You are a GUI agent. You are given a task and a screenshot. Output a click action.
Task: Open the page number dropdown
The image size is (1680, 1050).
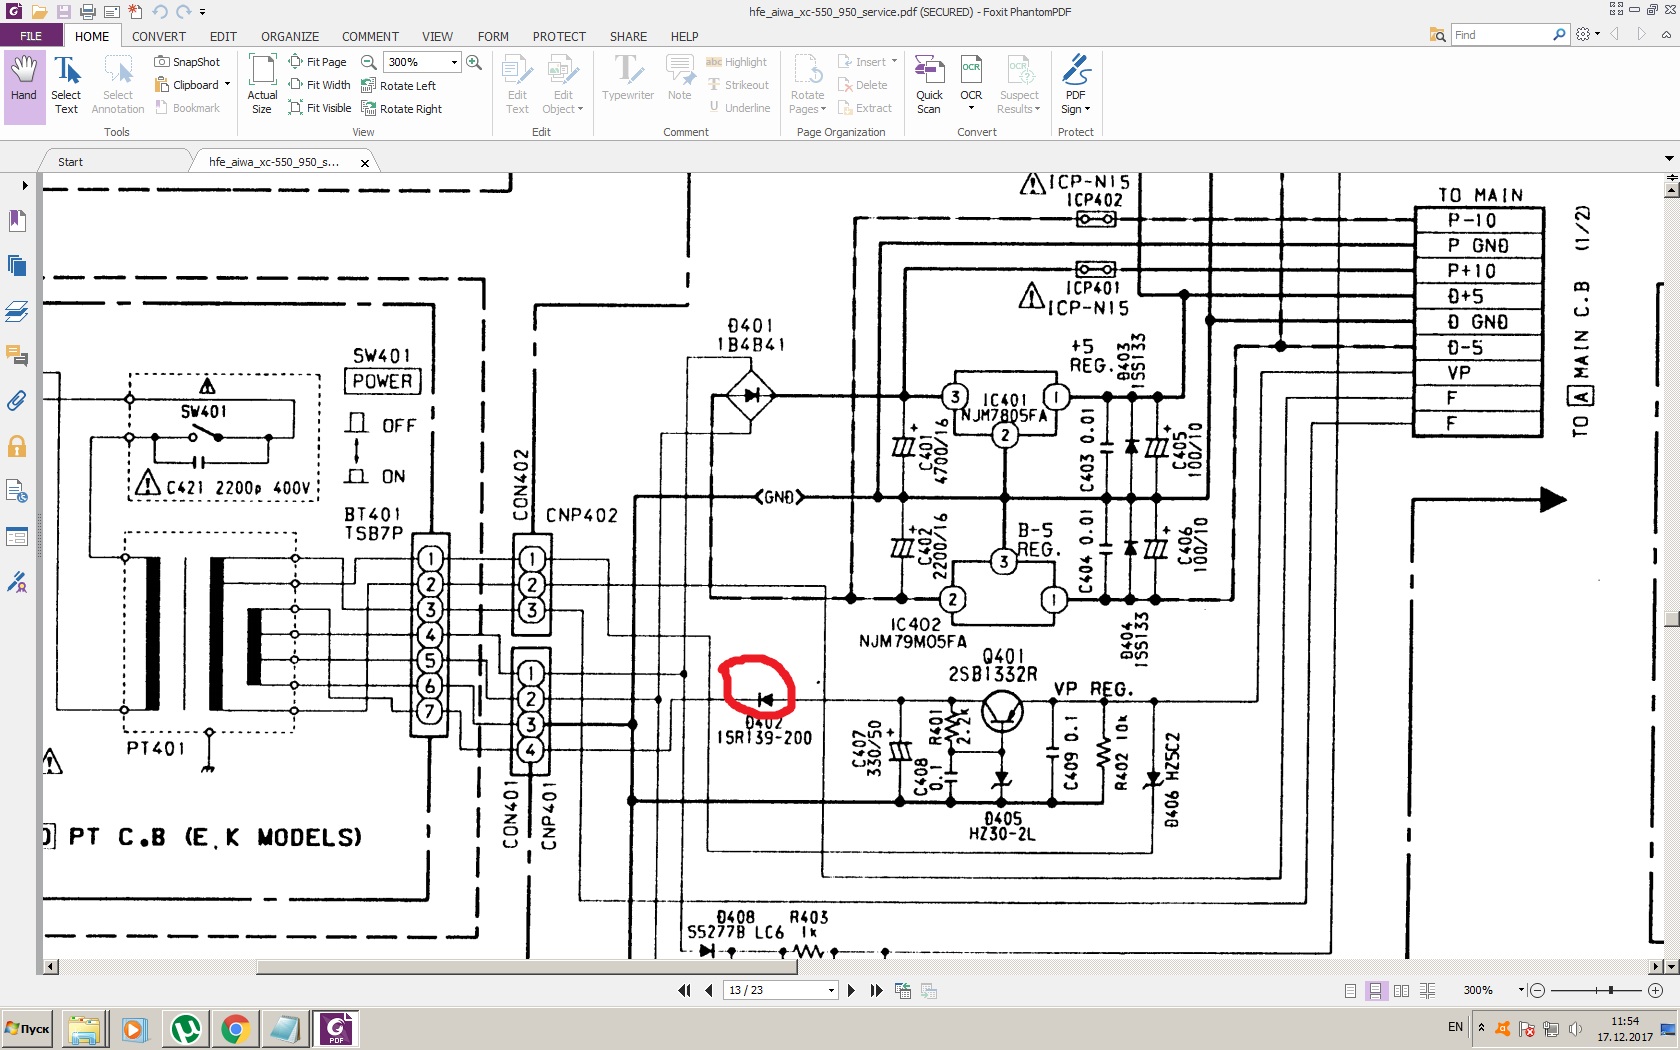(830, 990)
